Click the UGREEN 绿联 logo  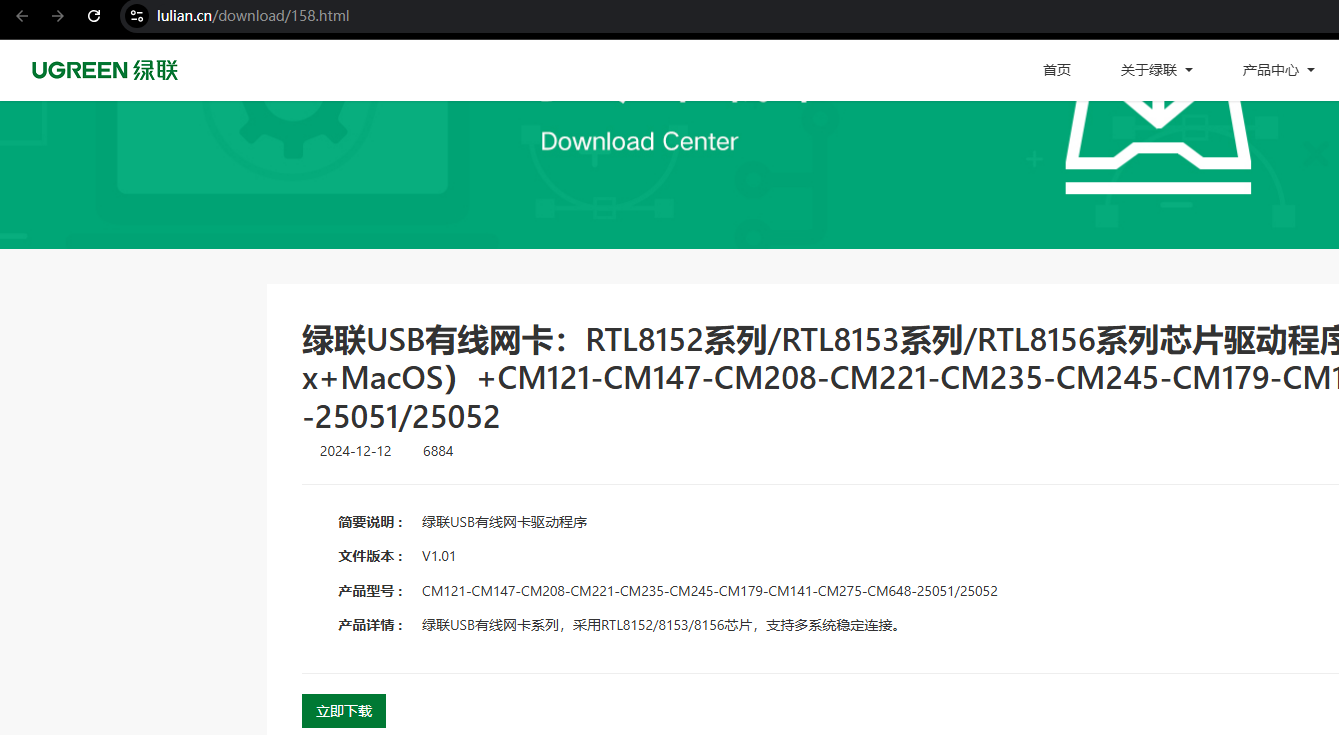(x=104, y=70)
